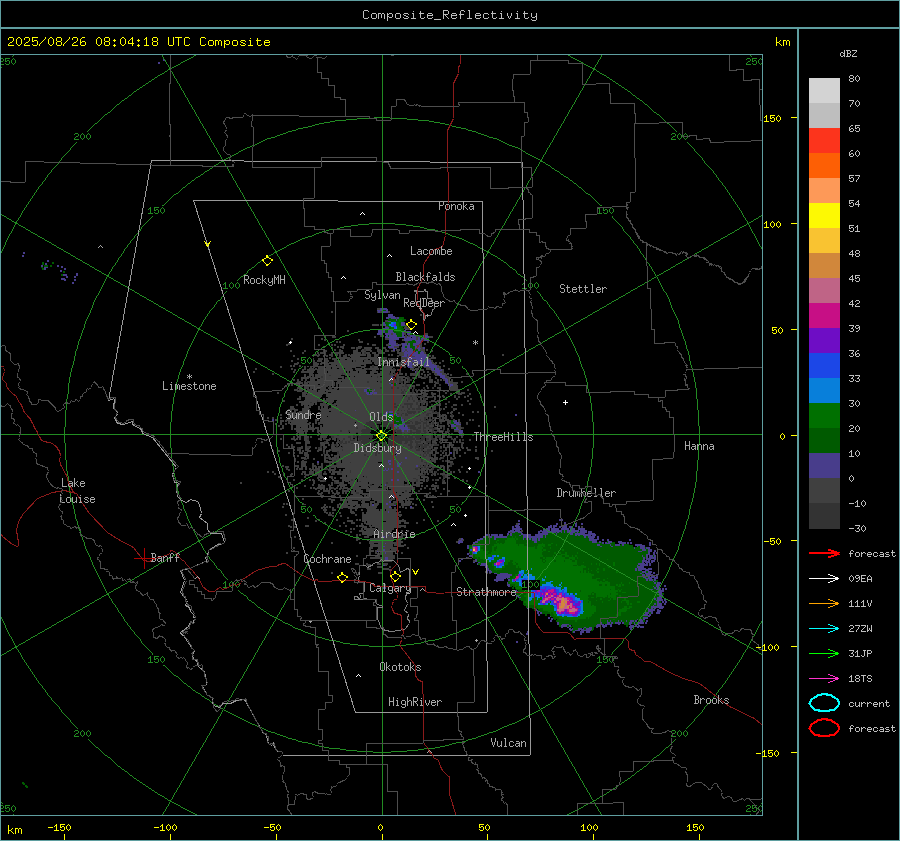Viewport: 900px width, 841px height.
Task: Click the 'Lacombe' map label
Action: (x=431, y=251)
